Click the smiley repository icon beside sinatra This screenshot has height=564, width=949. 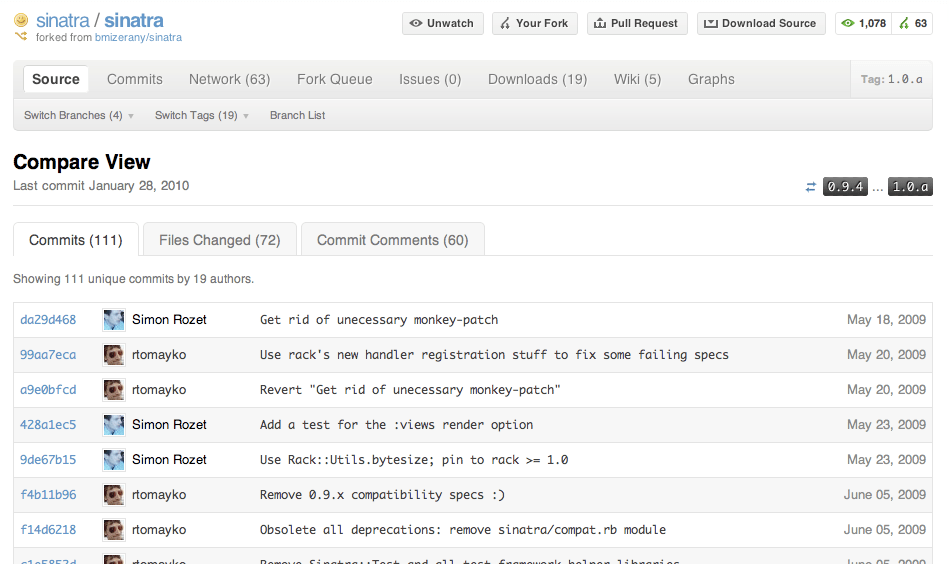[x=21, y=20]
